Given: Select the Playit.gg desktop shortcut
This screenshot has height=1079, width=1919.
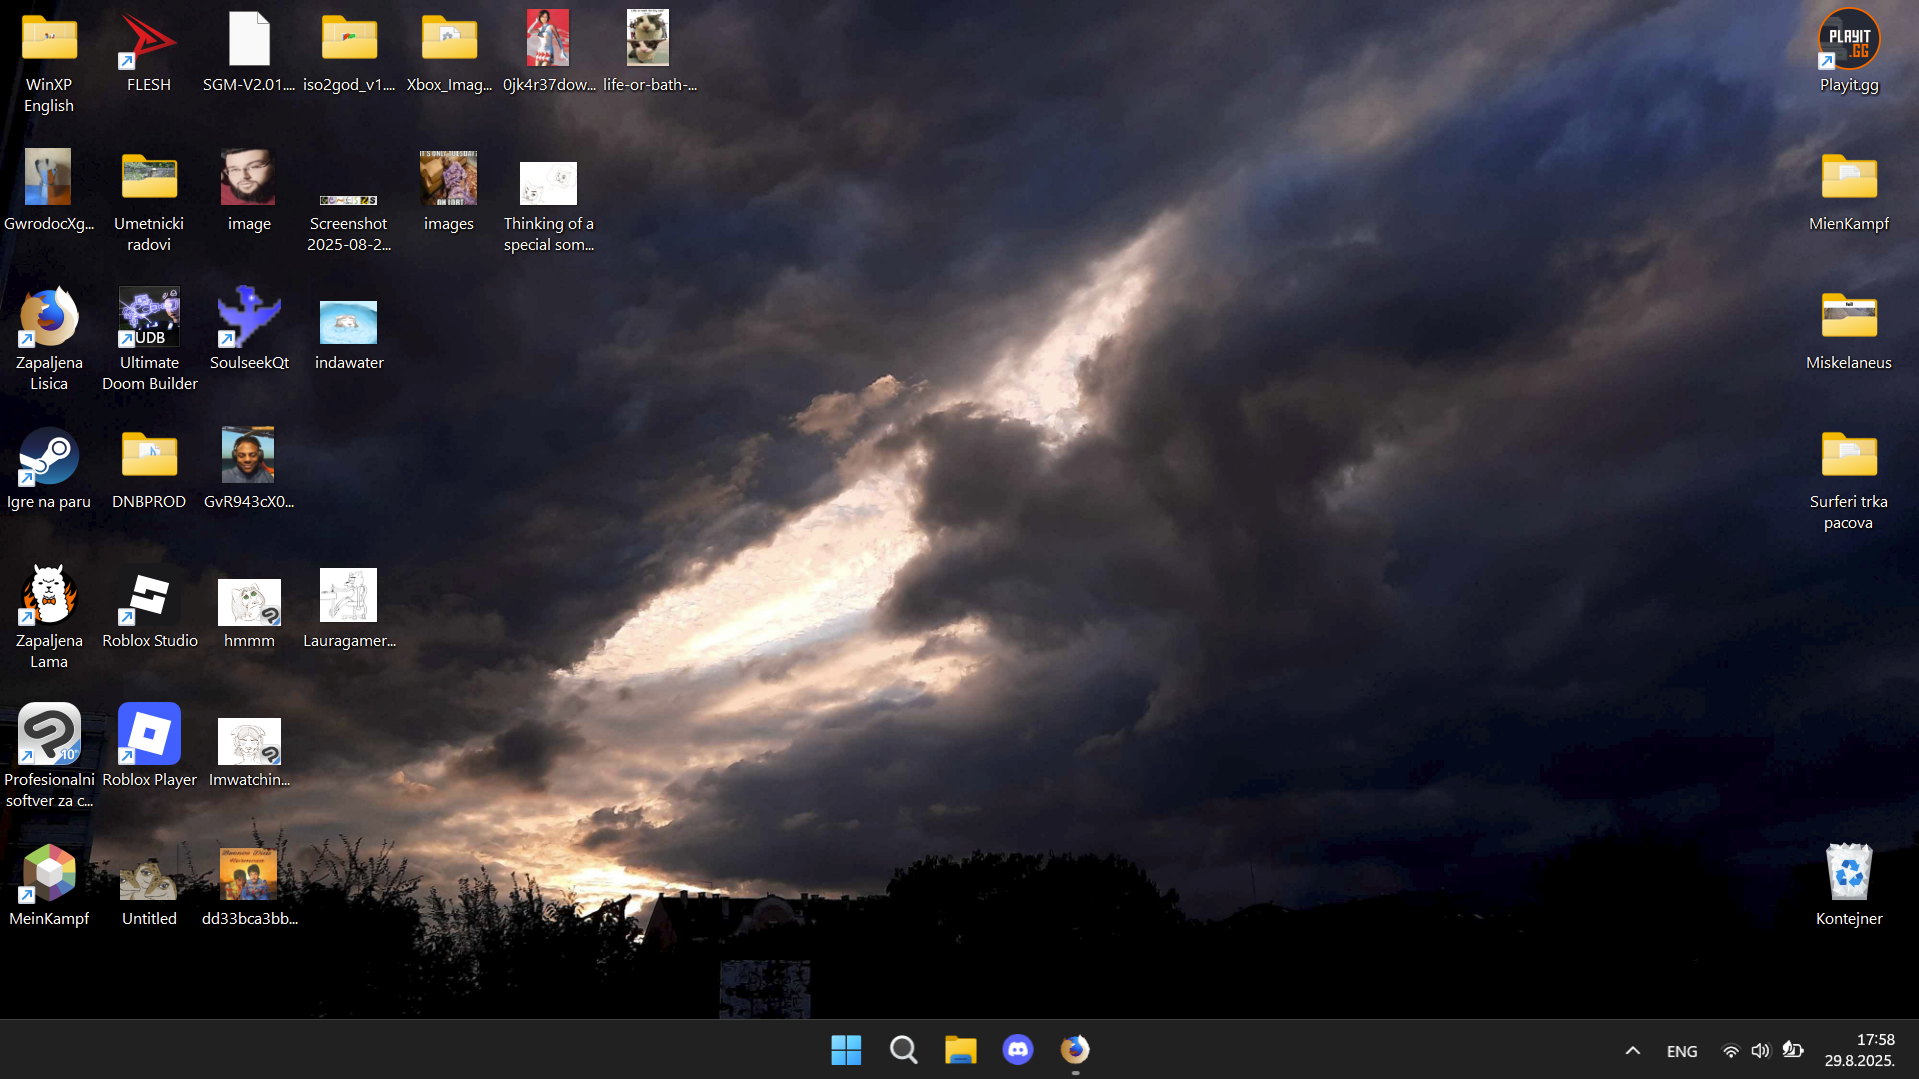Looking at the screenshot, I should 1848,41.
